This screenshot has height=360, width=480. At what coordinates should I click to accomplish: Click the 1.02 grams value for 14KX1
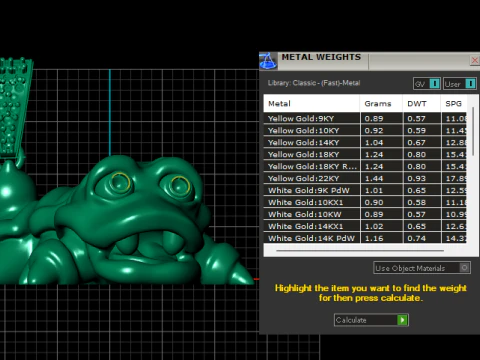374,227
